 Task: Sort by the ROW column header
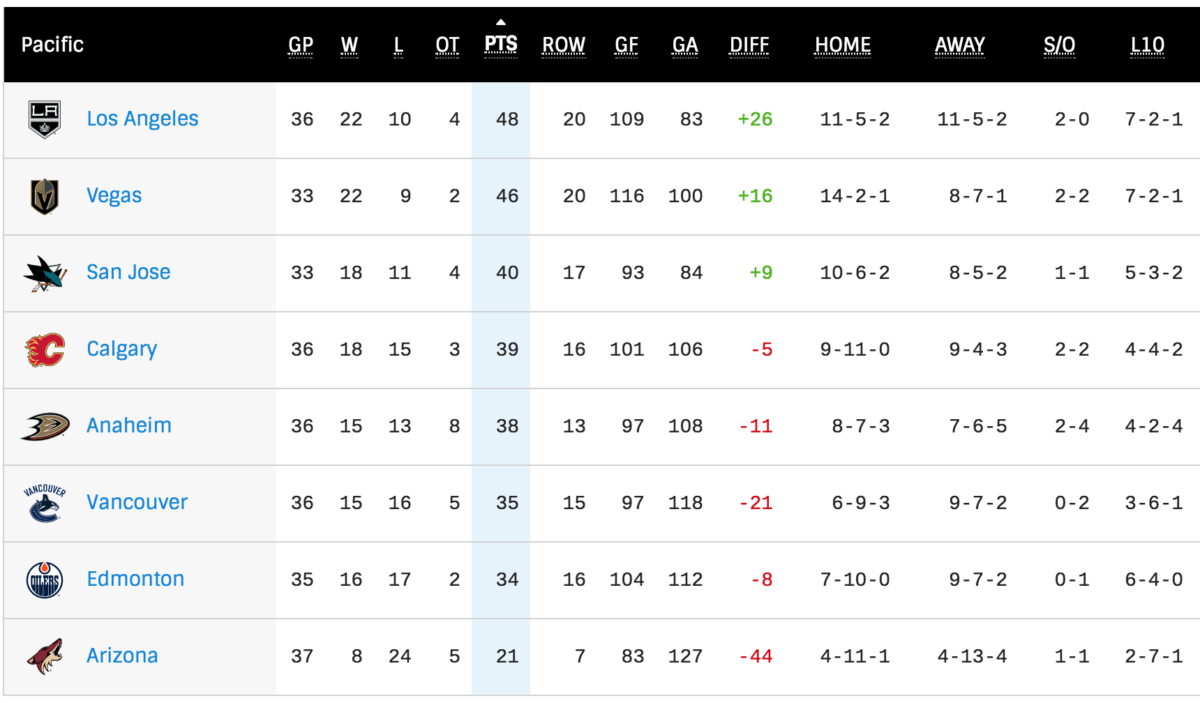point(564,45)
